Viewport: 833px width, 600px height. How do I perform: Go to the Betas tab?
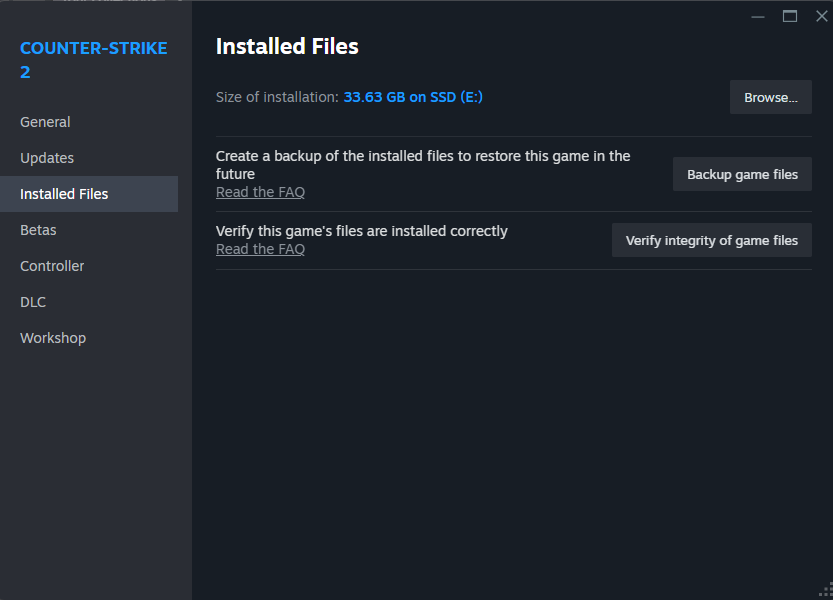[38, 230]
